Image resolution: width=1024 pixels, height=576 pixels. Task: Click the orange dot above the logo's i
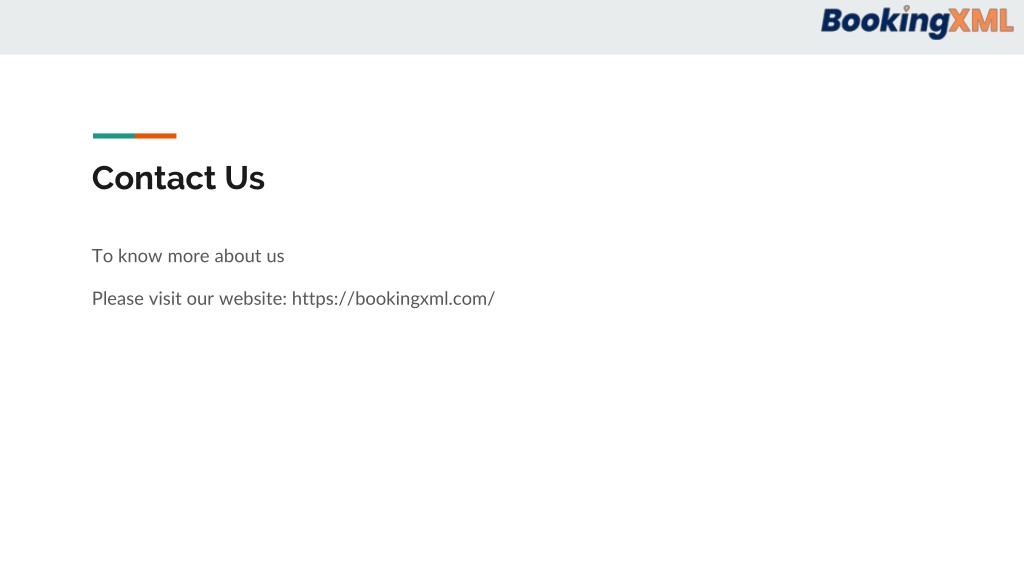point(906,8)
